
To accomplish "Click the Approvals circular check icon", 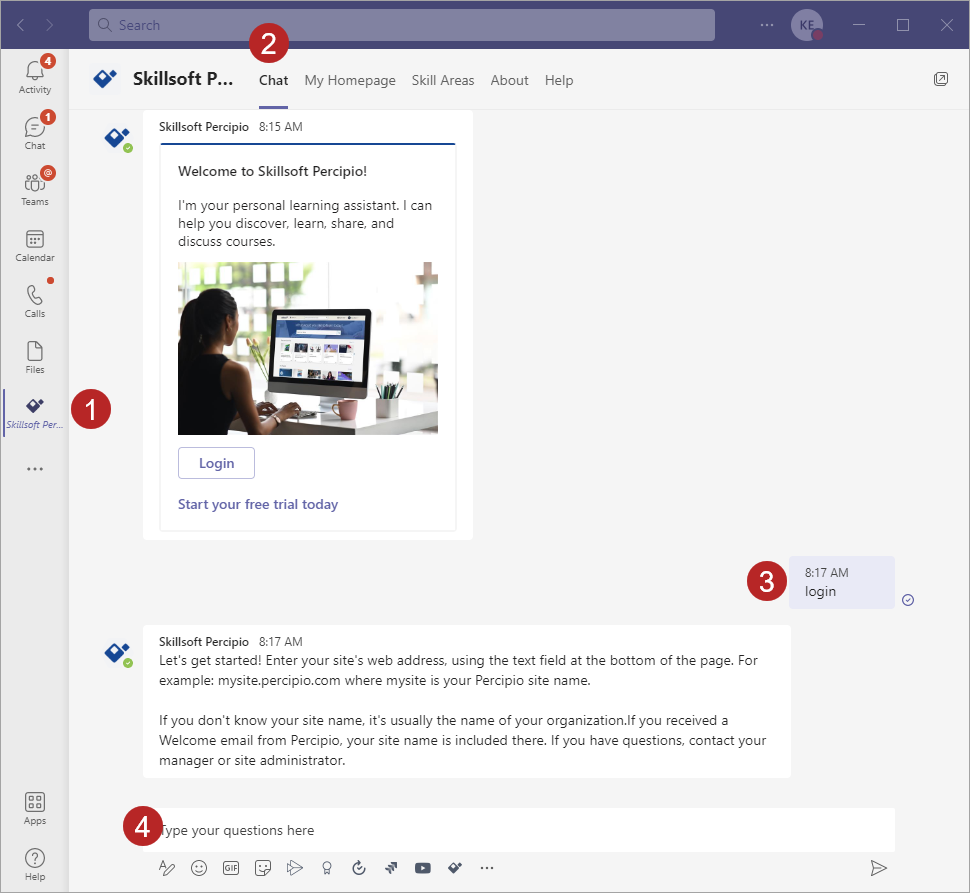I will 359,868.
